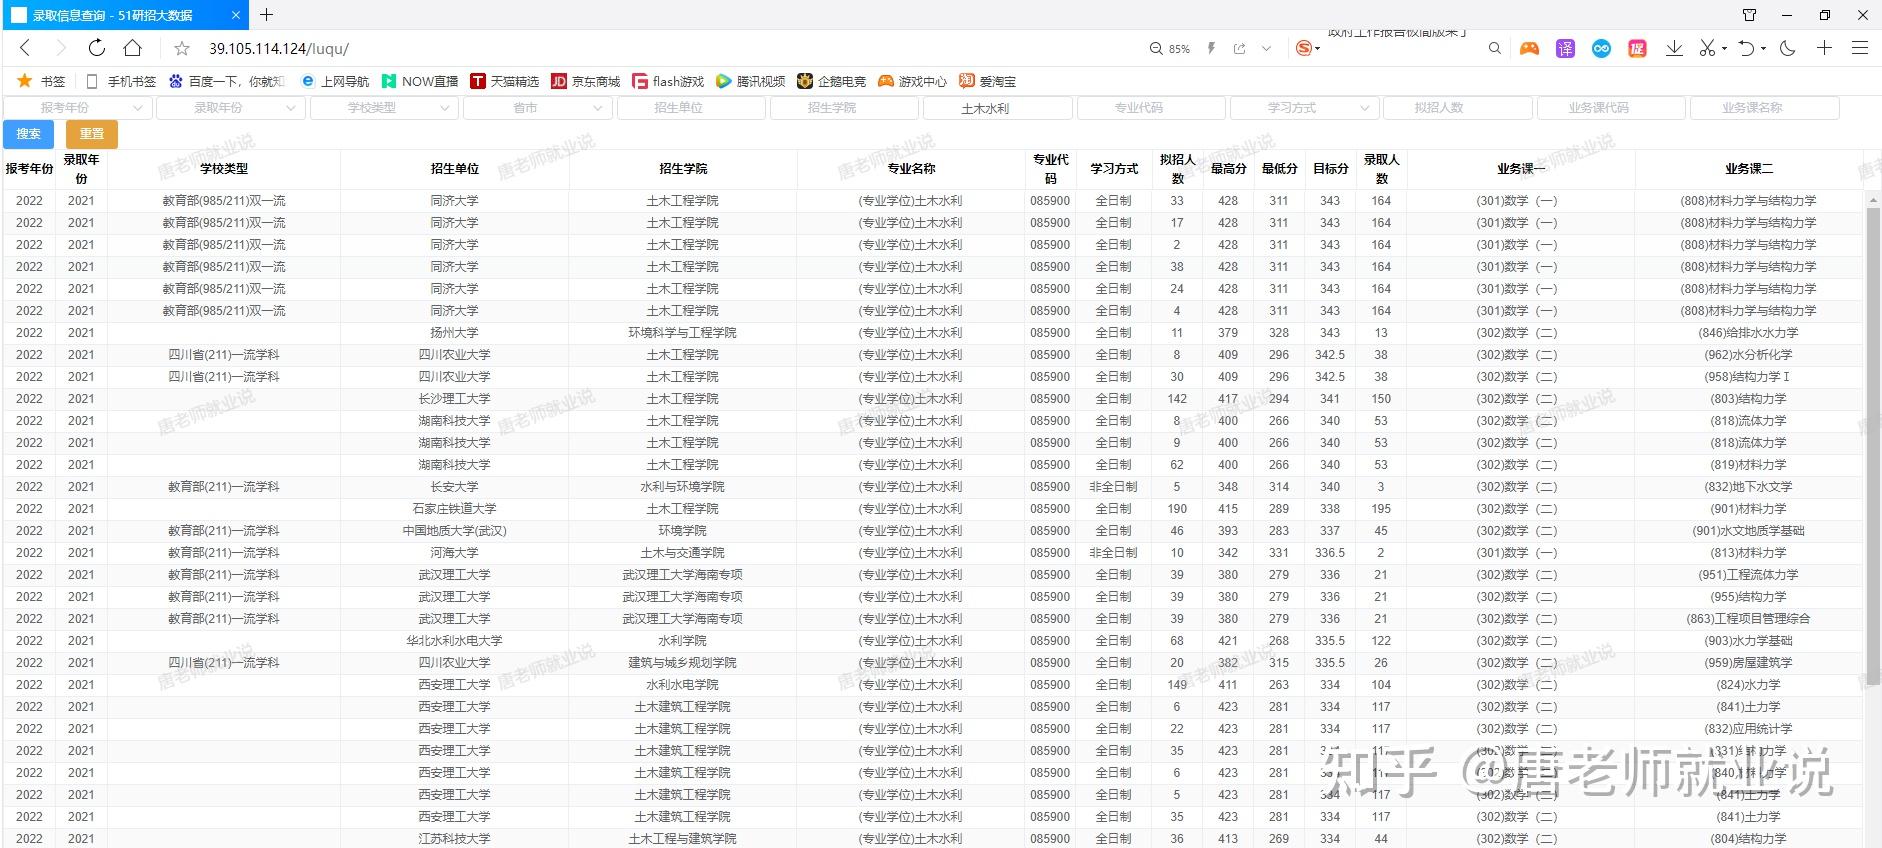
Task: Click the 最高分 column header
Action: click(1228, 169)
